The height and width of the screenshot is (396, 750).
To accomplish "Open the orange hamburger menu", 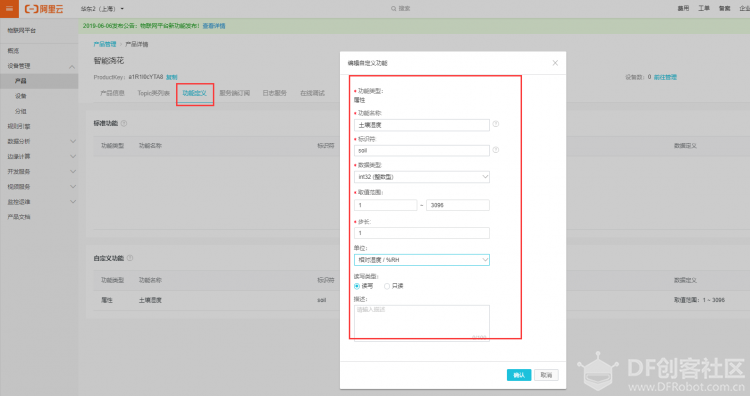I will pyautogui.click(x=9, y=9).
